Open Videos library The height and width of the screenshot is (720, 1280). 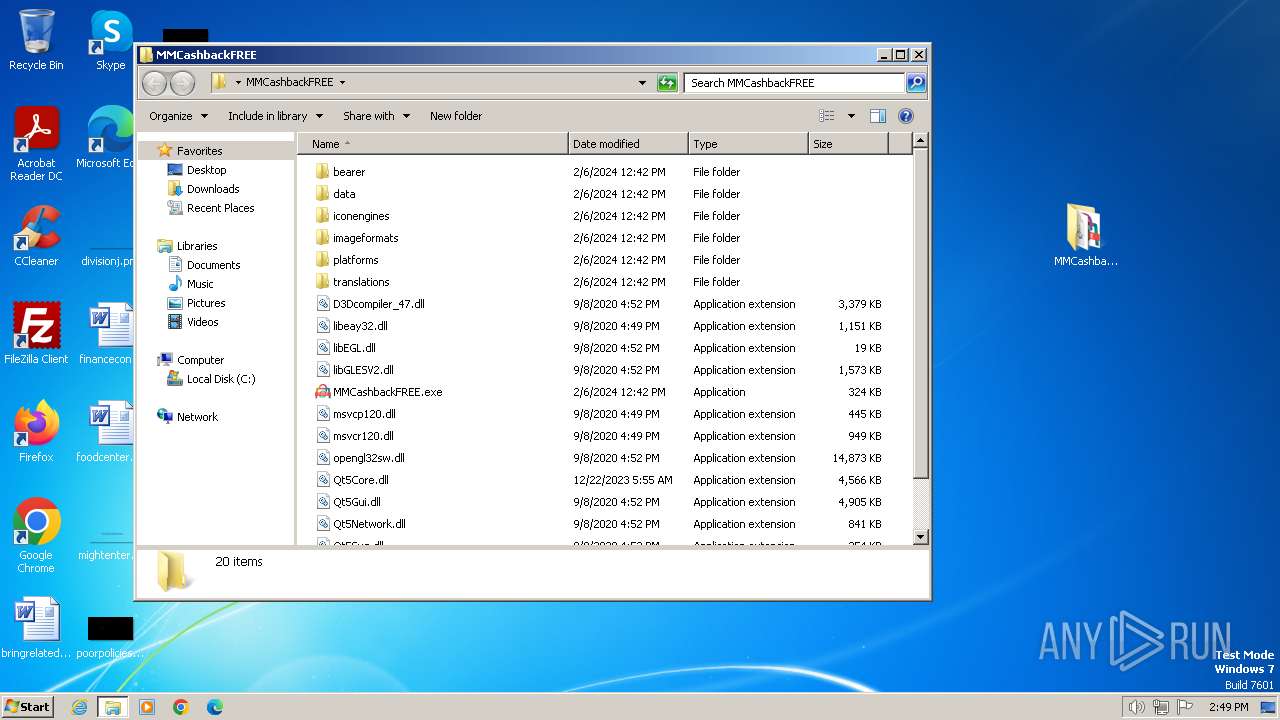click(202, 322)
